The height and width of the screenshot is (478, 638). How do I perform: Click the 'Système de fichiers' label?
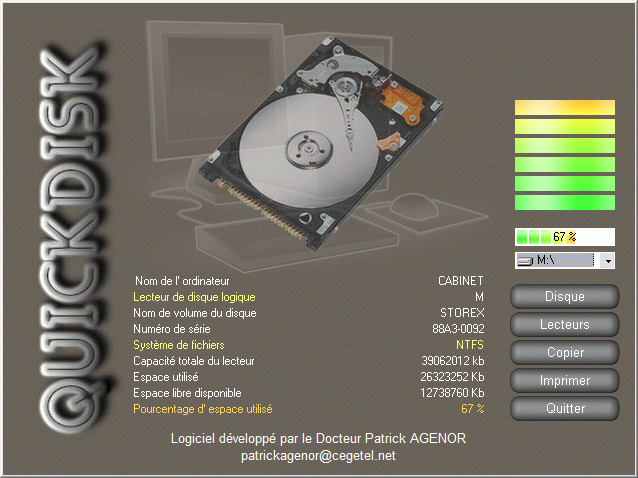(x=179, y=345)
